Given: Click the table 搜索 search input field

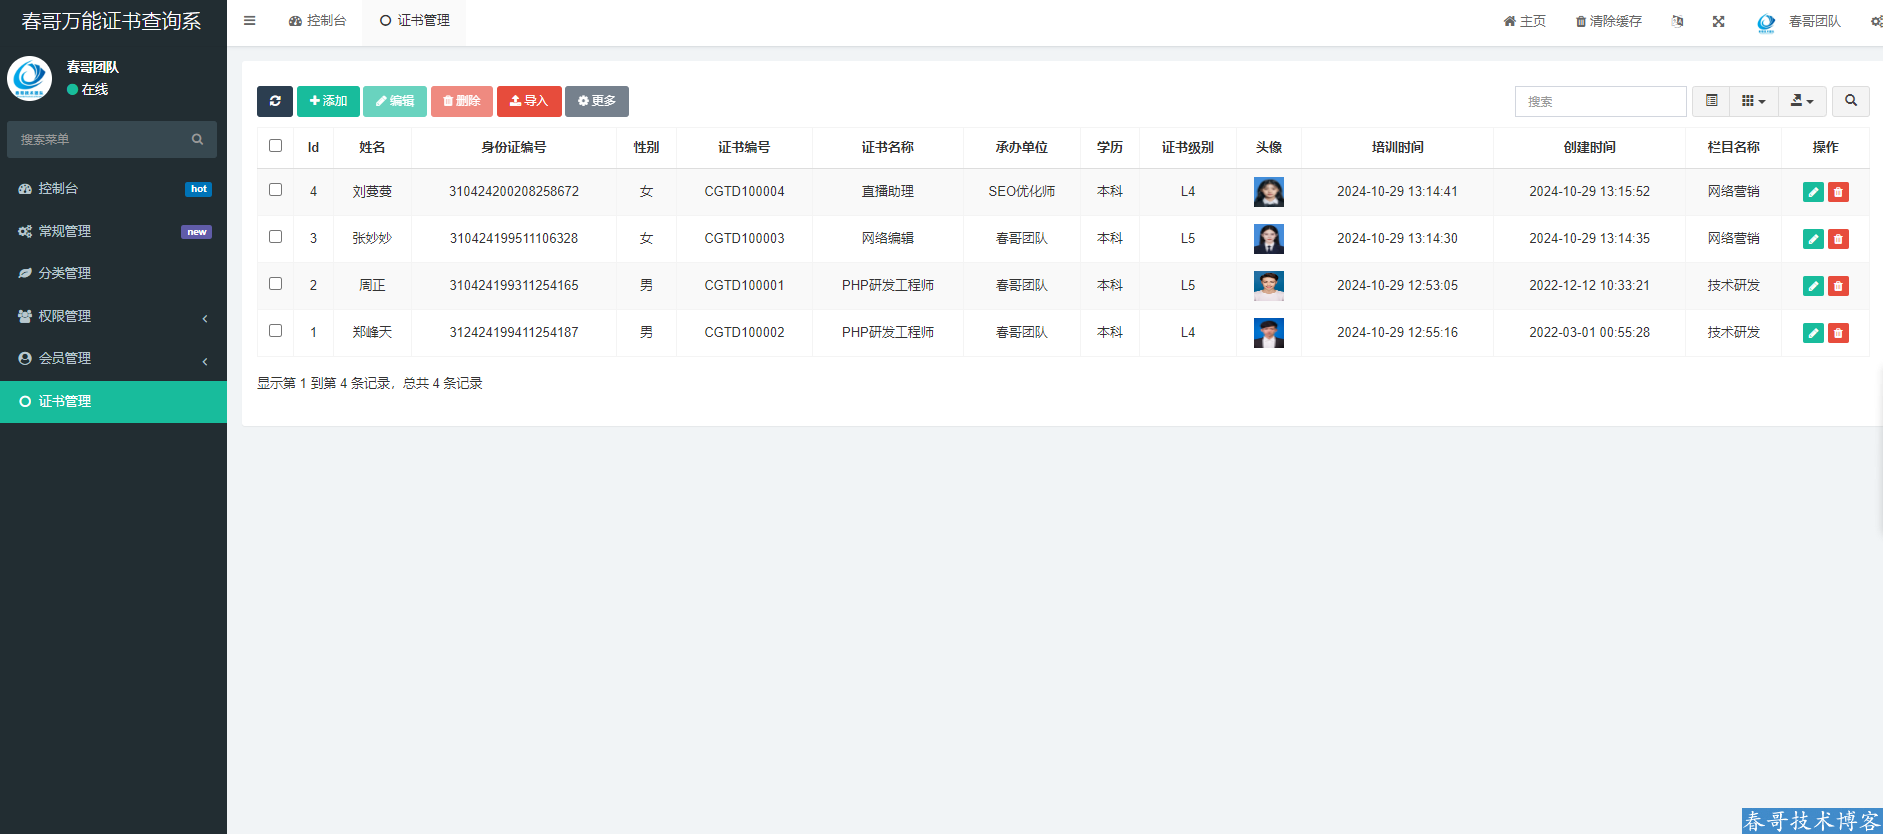Looking at the screenshot, I should (x=1600, y=101).
